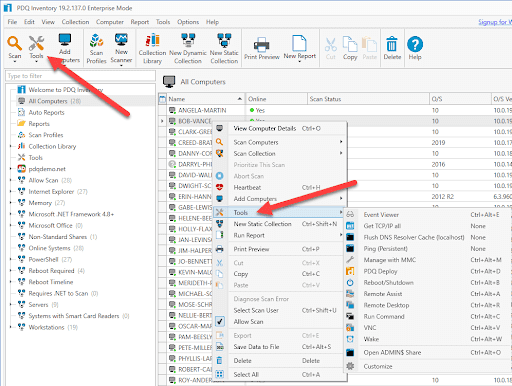Click the Type to filter input field
The width and height of the screenshot is (512, 386).
point(80,76)
